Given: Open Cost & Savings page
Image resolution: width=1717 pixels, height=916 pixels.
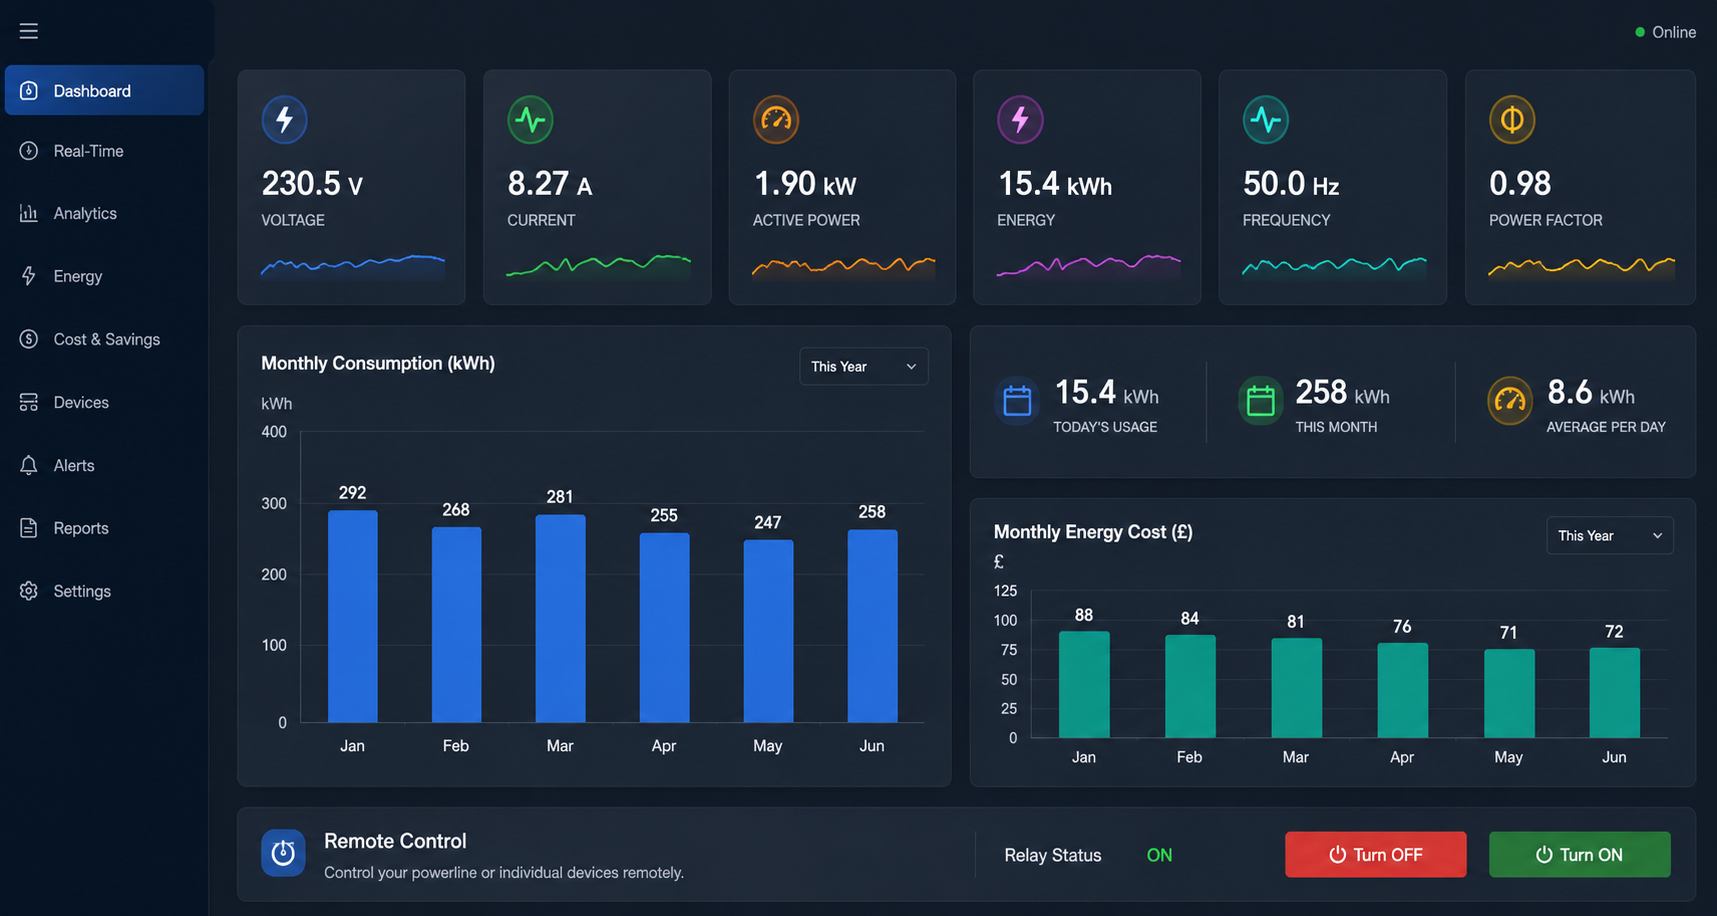Looking at the screenshot, I should (x=104, y=339).
